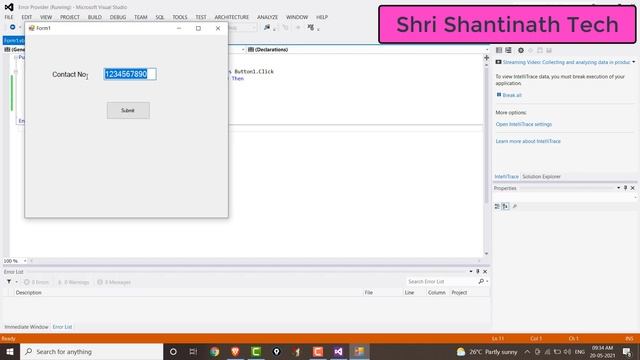Click Learn more about IntelliTrace link

[528, 141]
